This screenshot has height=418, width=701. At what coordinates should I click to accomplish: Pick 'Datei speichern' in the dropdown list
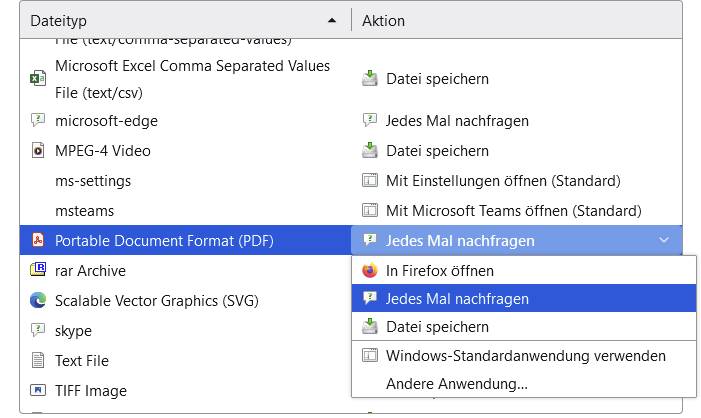(437, 327)
